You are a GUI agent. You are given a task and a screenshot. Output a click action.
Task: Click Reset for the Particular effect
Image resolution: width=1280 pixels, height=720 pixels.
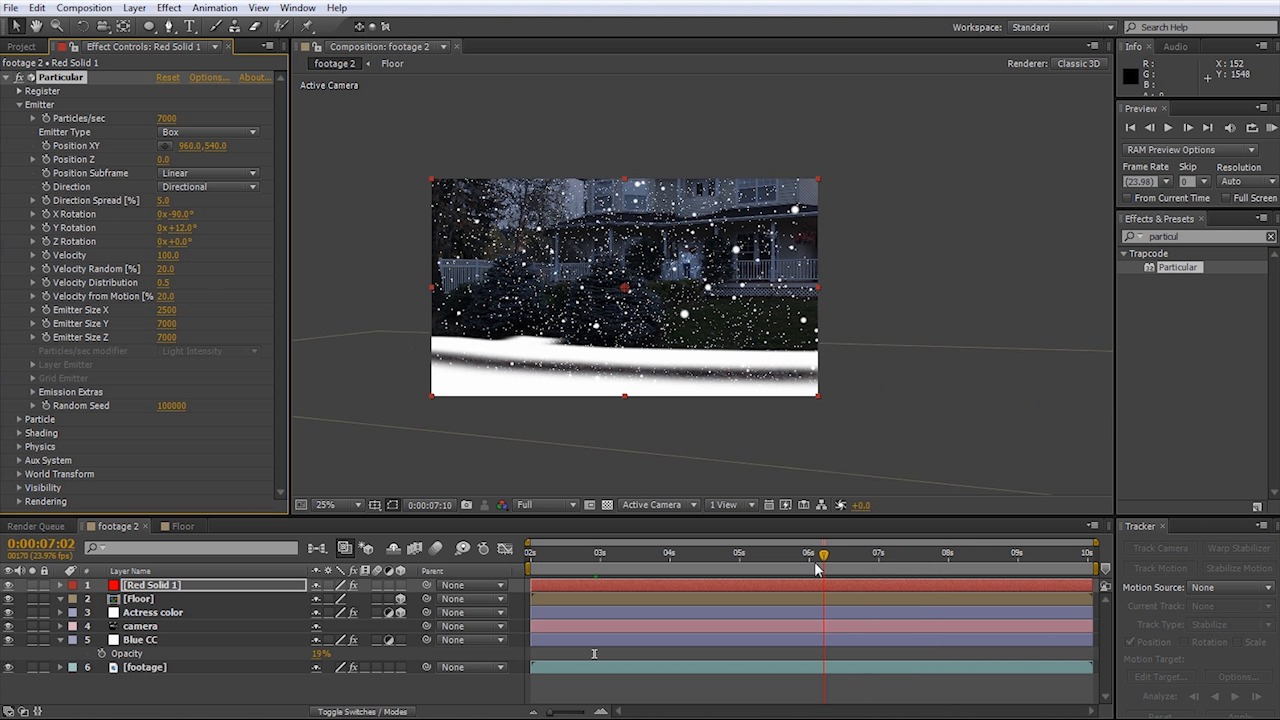click(167, 77)
